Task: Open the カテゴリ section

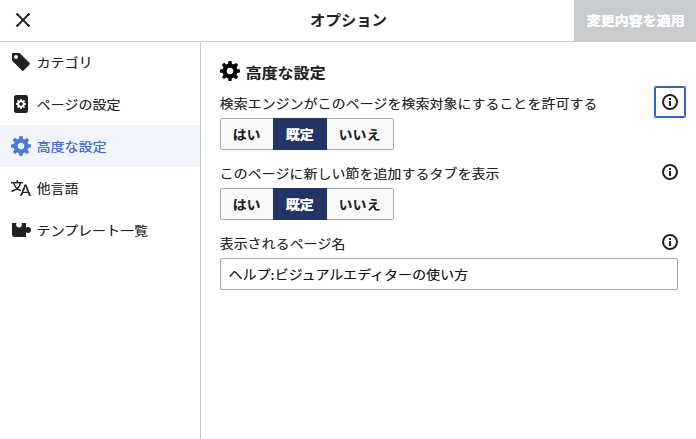Action: coord(100,63)
